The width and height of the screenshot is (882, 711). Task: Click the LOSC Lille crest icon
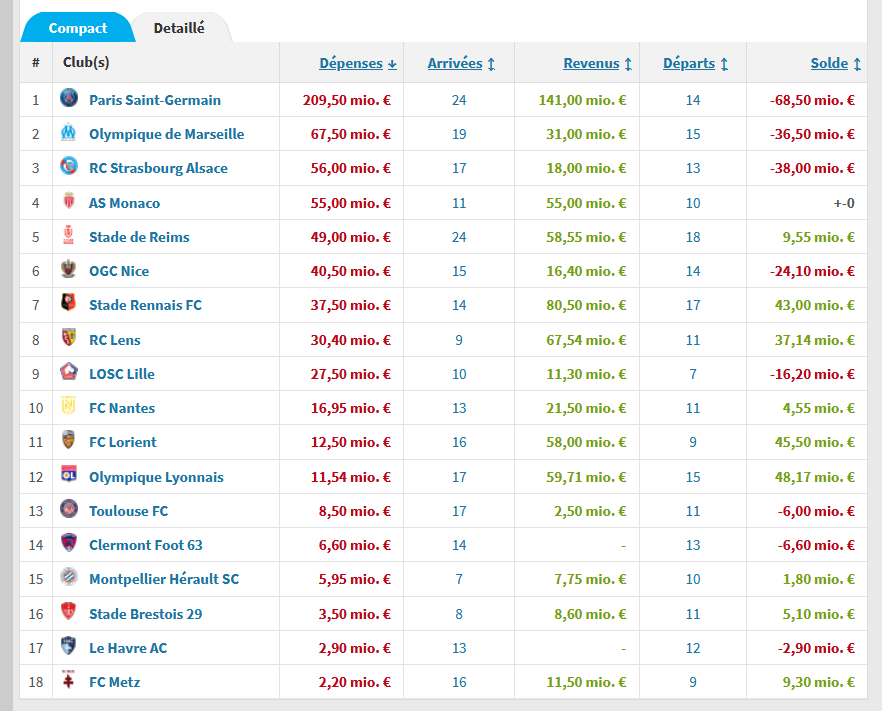tap(69, 372)
